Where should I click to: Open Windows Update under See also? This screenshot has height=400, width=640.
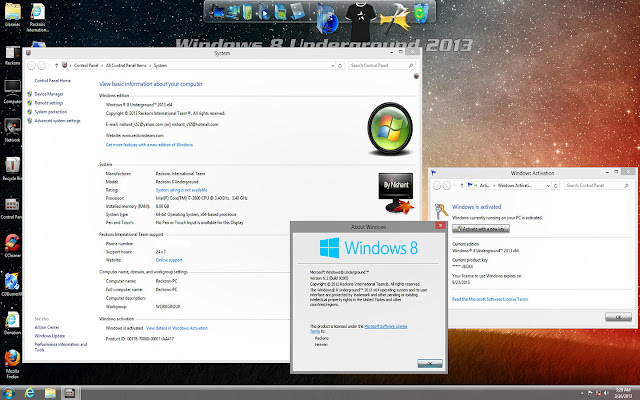click(50, 336)
